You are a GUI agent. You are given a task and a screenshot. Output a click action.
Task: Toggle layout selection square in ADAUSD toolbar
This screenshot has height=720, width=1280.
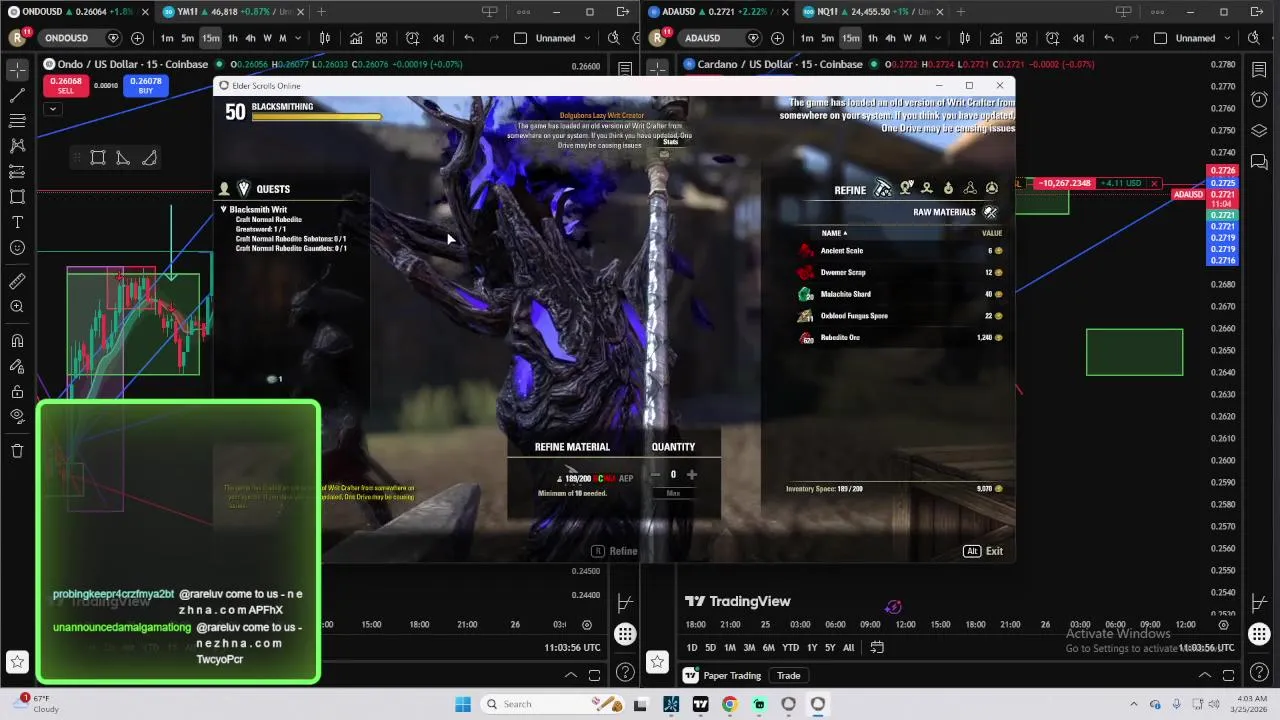click(x=1160, y=38)
